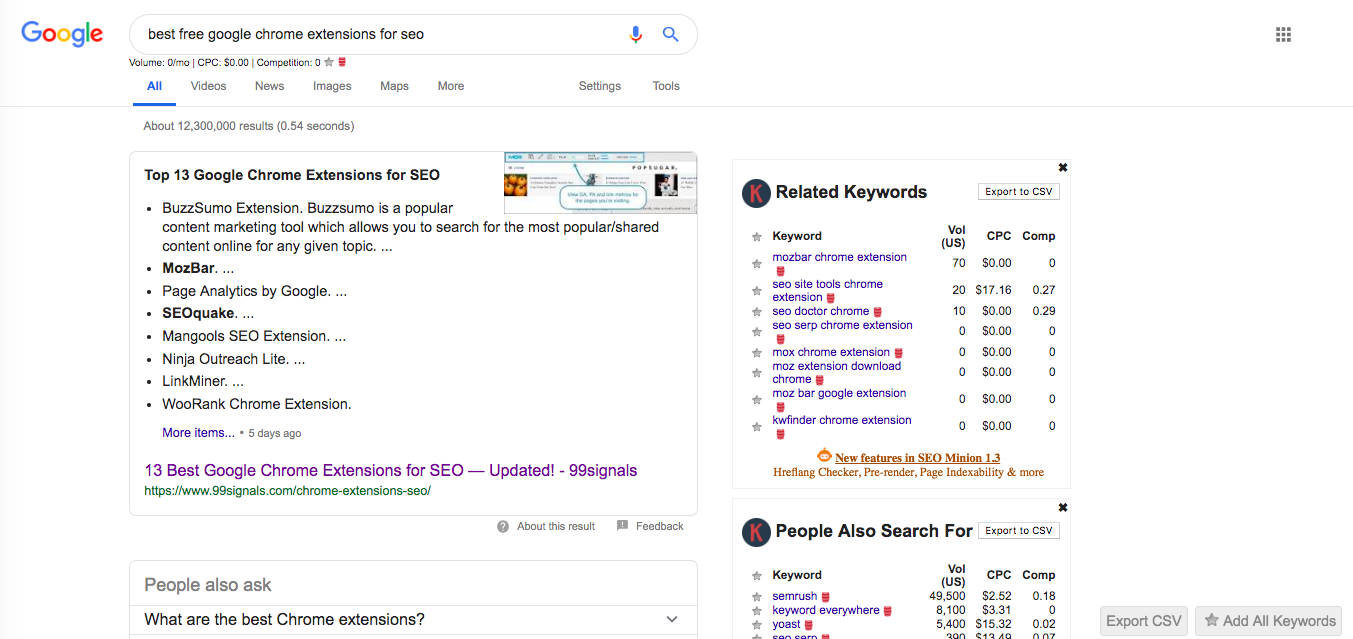Click the 'Top 13 Google Chrome Extensions for SEO' heading
This screenshot has height=639, width=1353.
tap(292, 175)
